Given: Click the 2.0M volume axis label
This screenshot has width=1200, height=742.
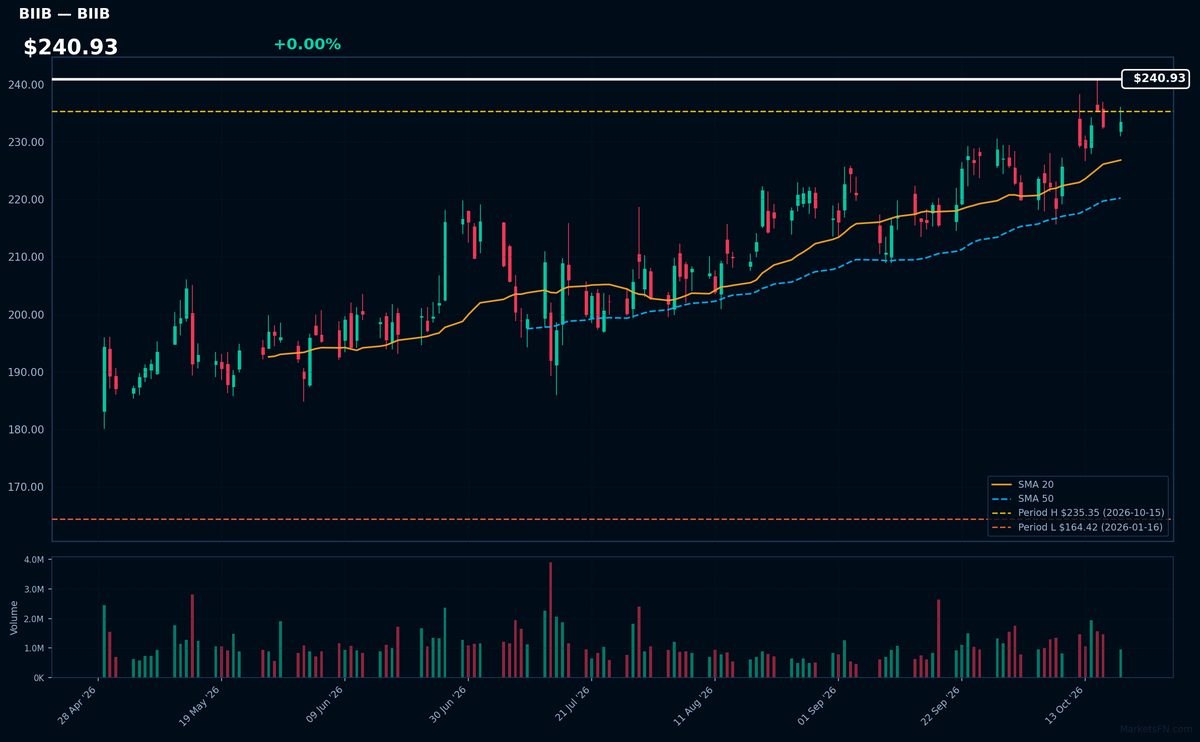Looking at the screenshot, I should 33,619.
